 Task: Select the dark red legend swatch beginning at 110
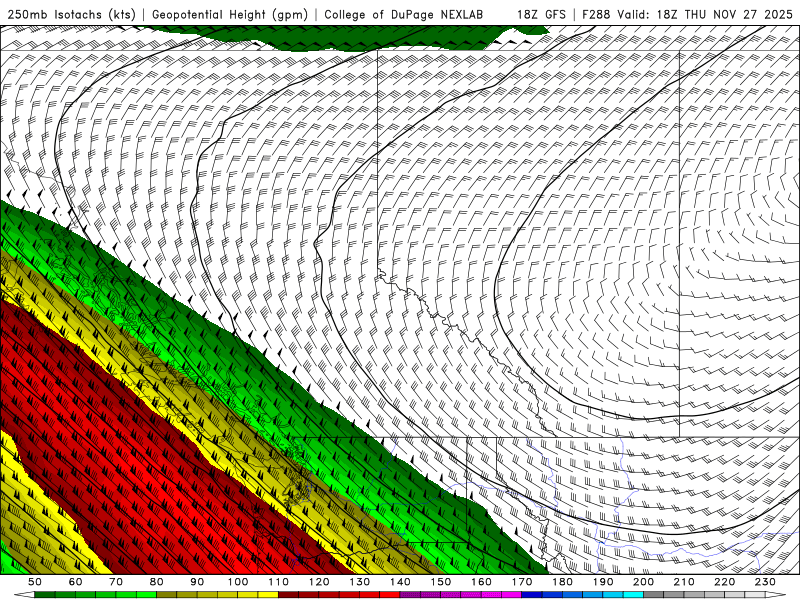288,595
